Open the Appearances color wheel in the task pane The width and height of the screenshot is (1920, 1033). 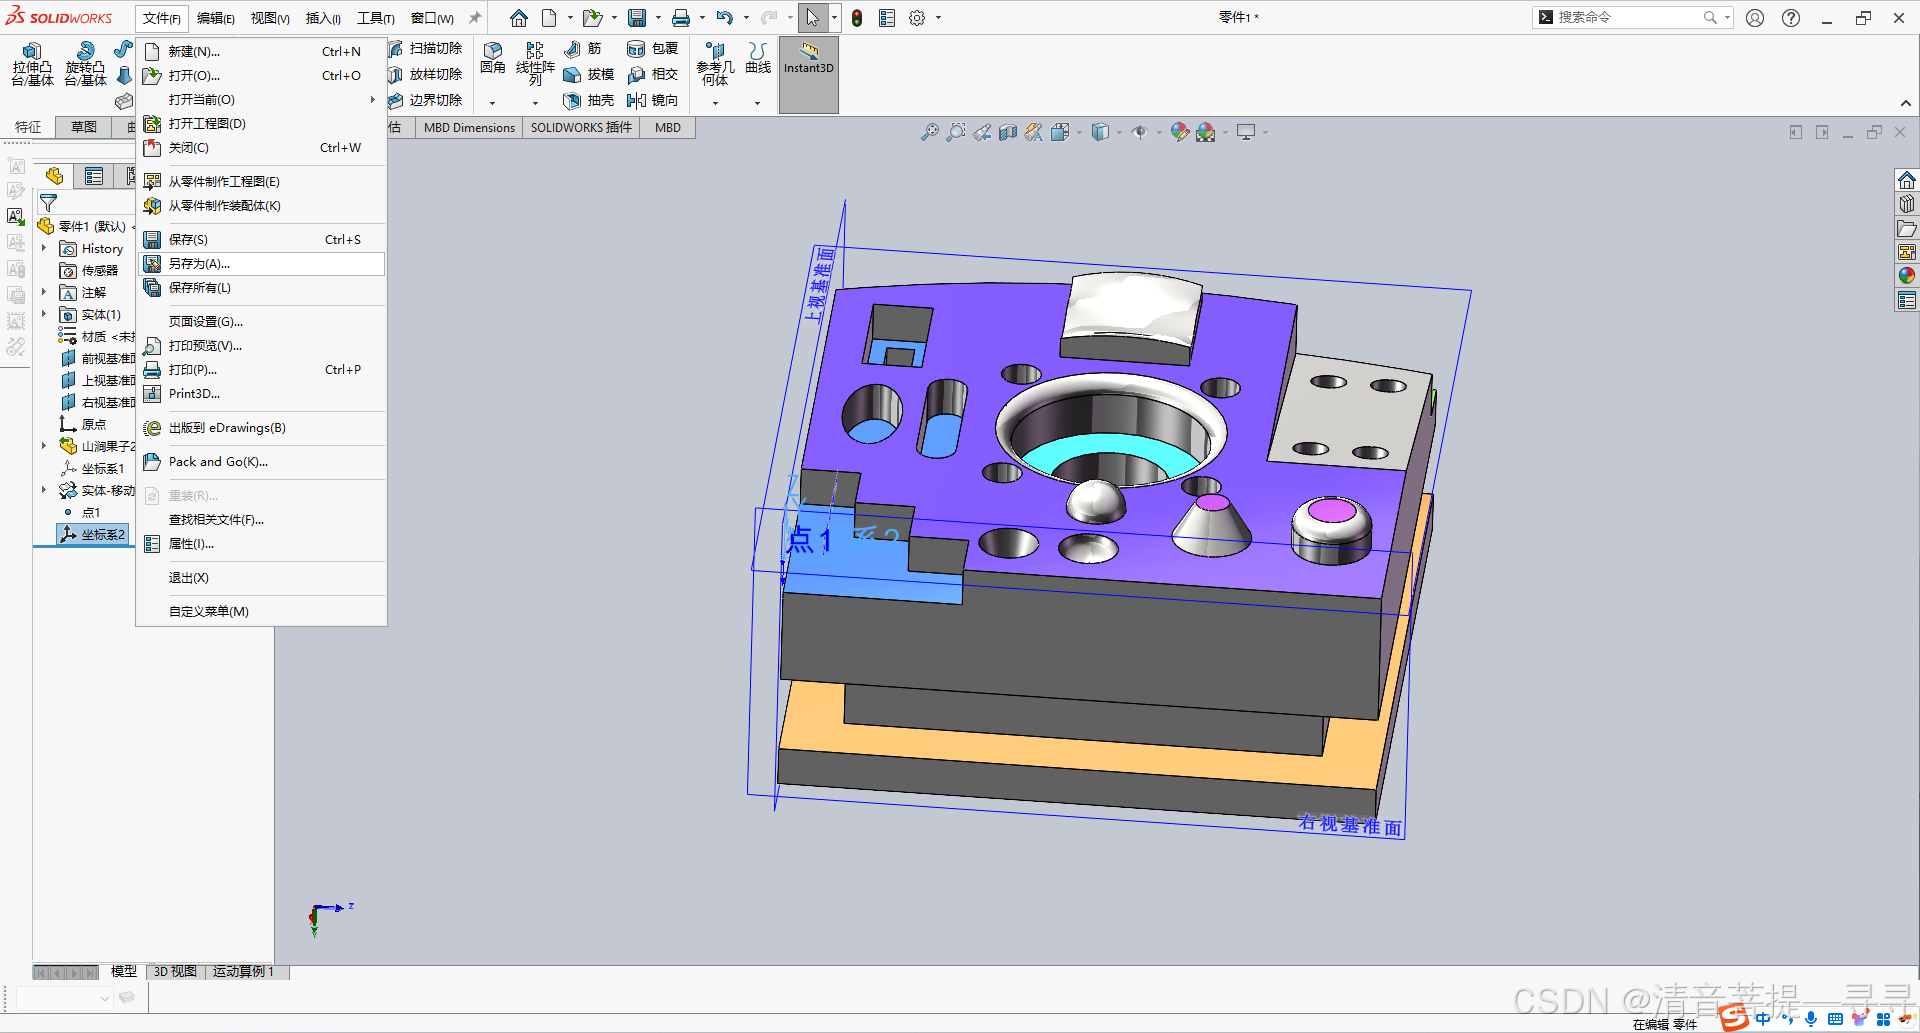[x=1907, y=276]
